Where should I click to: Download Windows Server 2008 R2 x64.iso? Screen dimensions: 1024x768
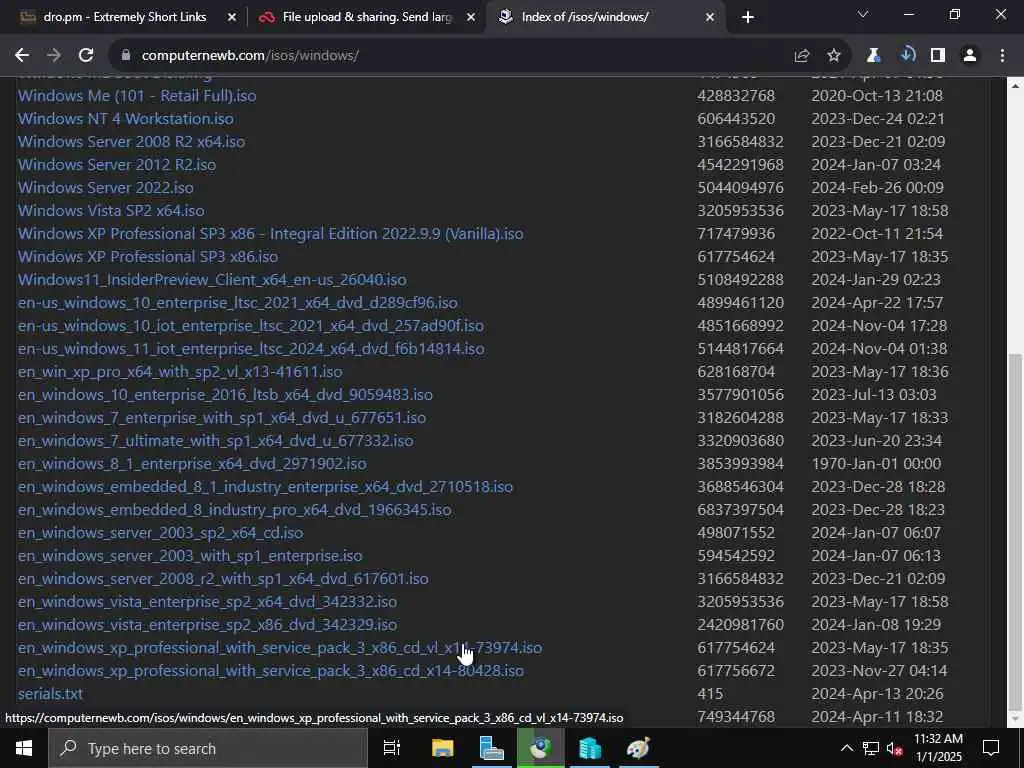pos(131,142)
